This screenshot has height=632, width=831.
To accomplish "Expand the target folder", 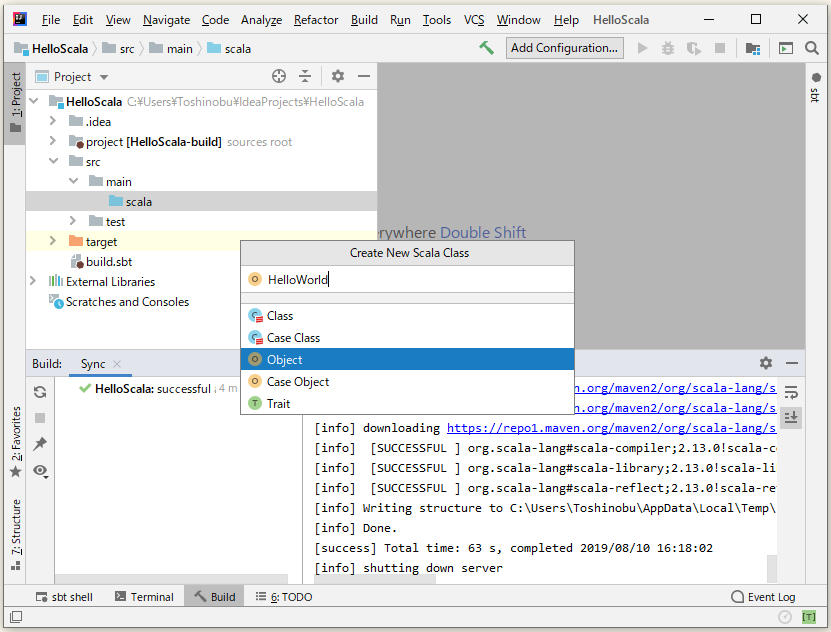I will click(52, 241).
